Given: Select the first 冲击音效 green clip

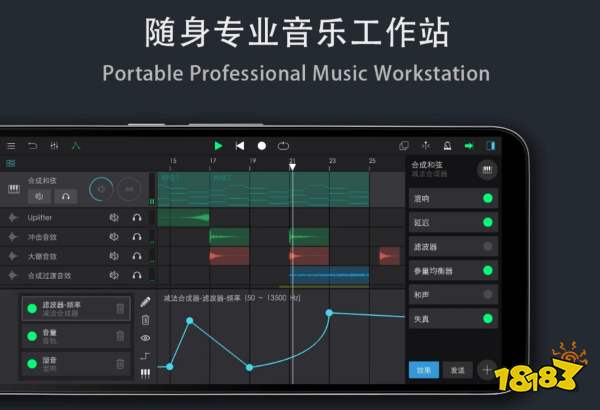Looking at the screenshot, I should point(229,237).
